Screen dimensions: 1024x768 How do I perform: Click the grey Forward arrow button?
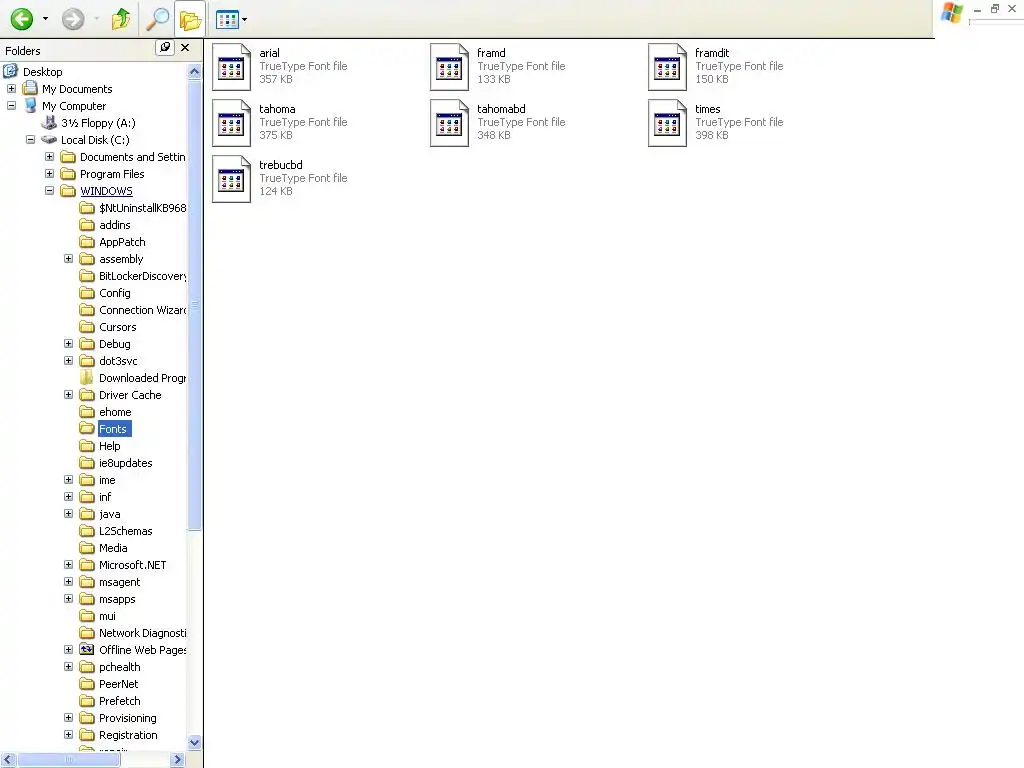[72, 19]
